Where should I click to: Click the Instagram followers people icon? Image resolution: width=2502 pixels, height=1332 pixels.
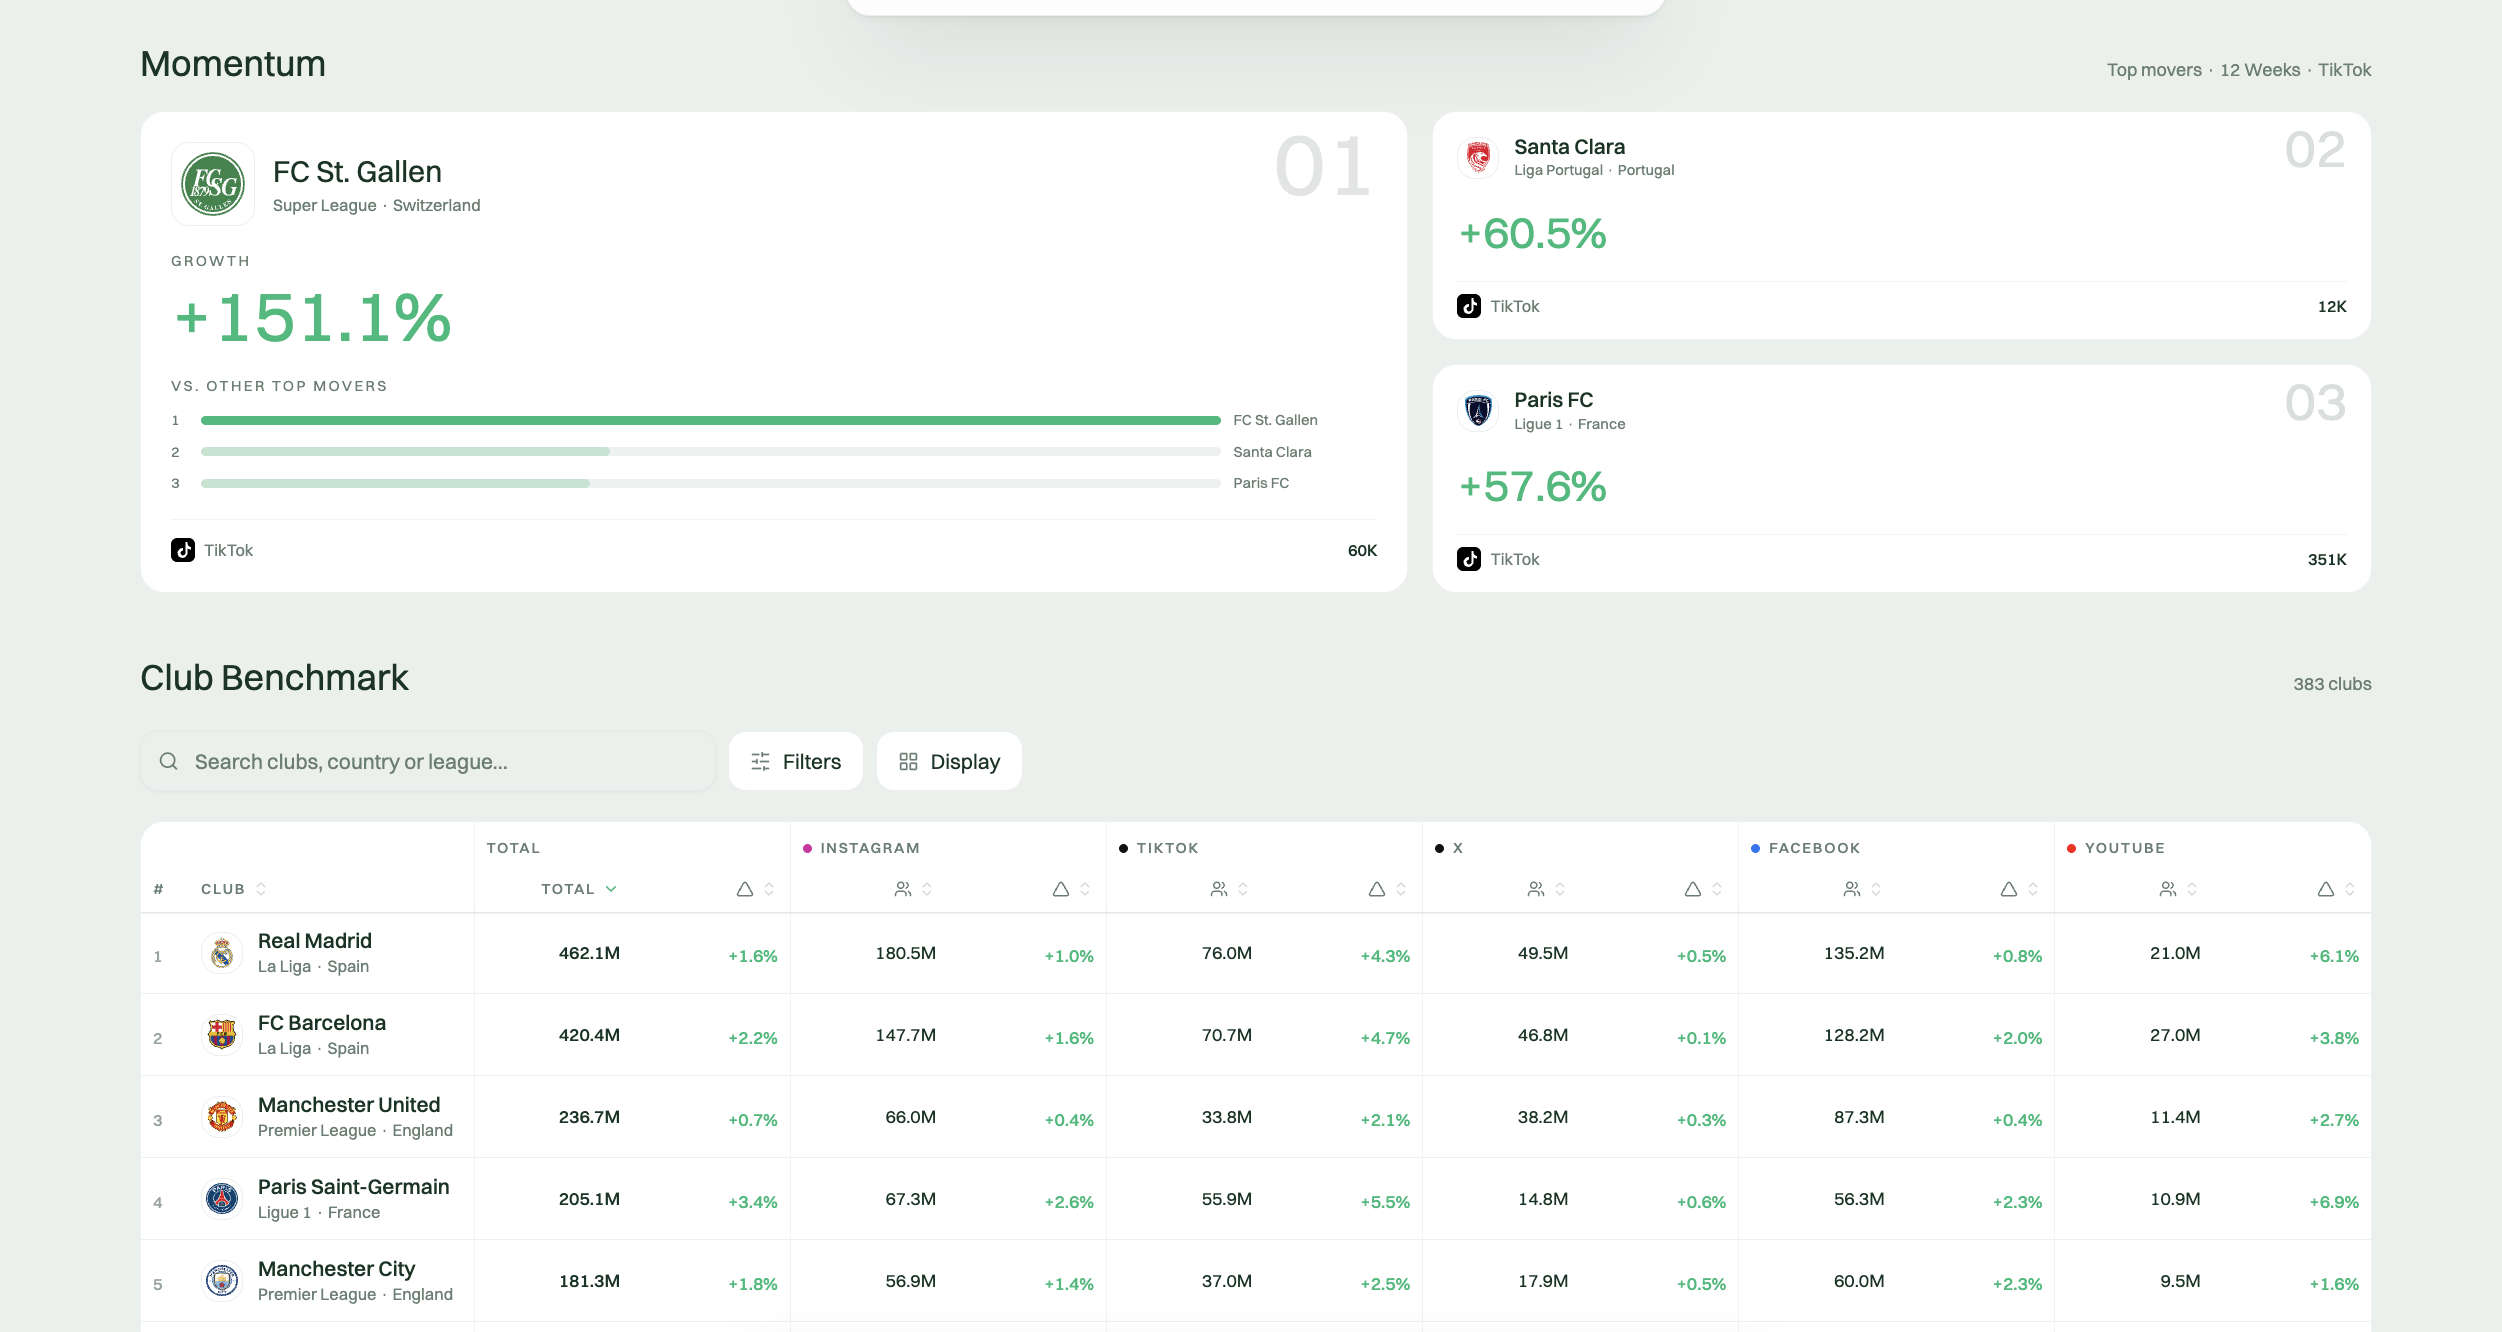click(903, 889)
